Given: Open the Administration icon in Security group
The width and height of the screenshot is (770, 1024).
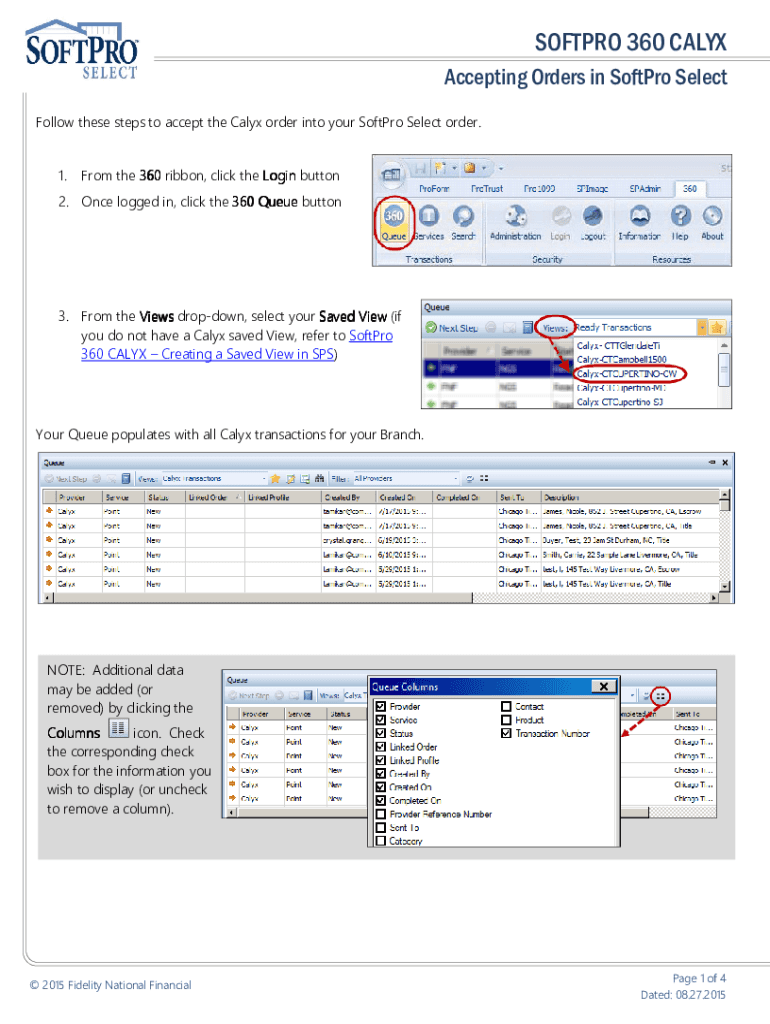Looking at the screenshot, I should 515,219.
